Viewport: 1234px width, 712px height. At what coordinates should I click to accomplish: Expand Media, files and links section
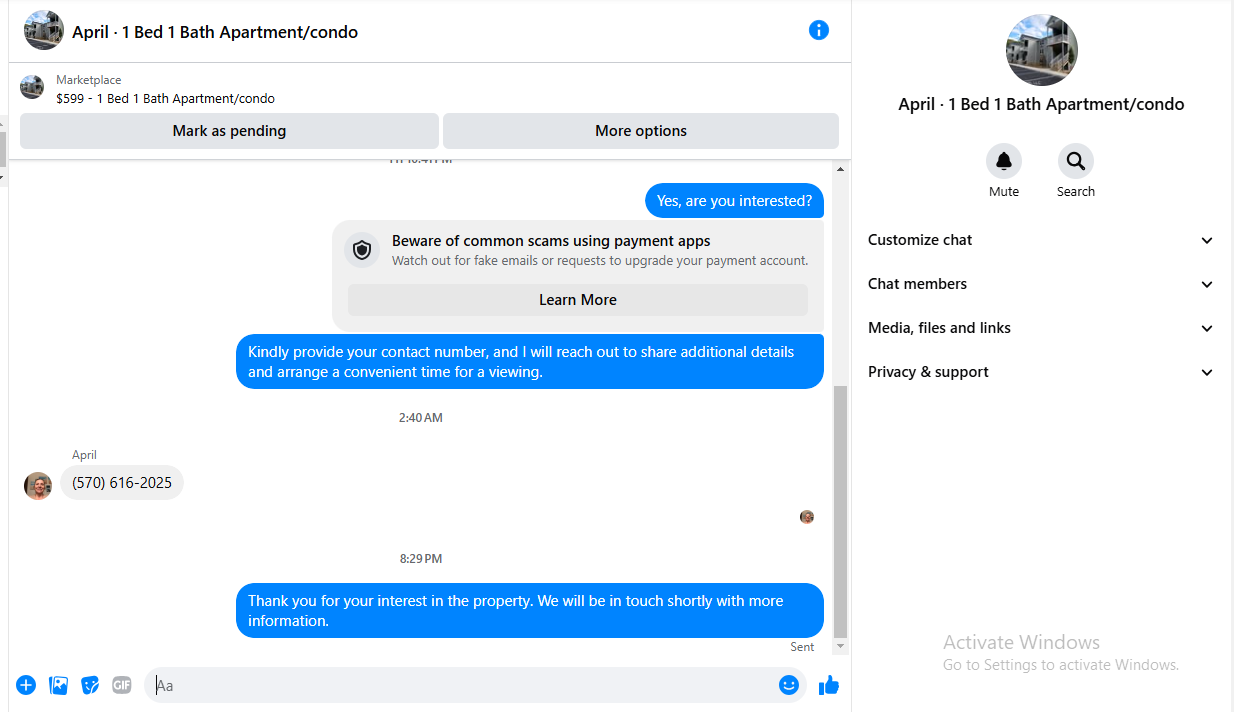coord(1040,328)
